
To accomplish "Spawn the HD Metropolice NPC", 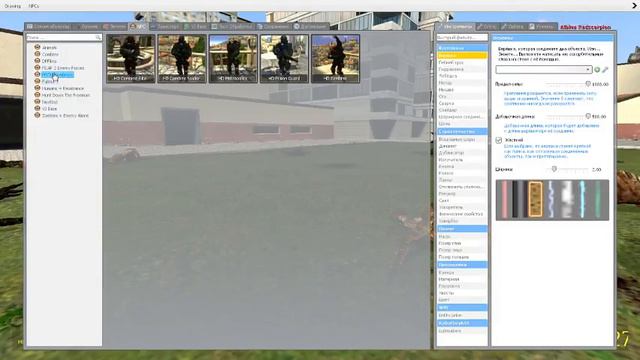I will 233,58.
